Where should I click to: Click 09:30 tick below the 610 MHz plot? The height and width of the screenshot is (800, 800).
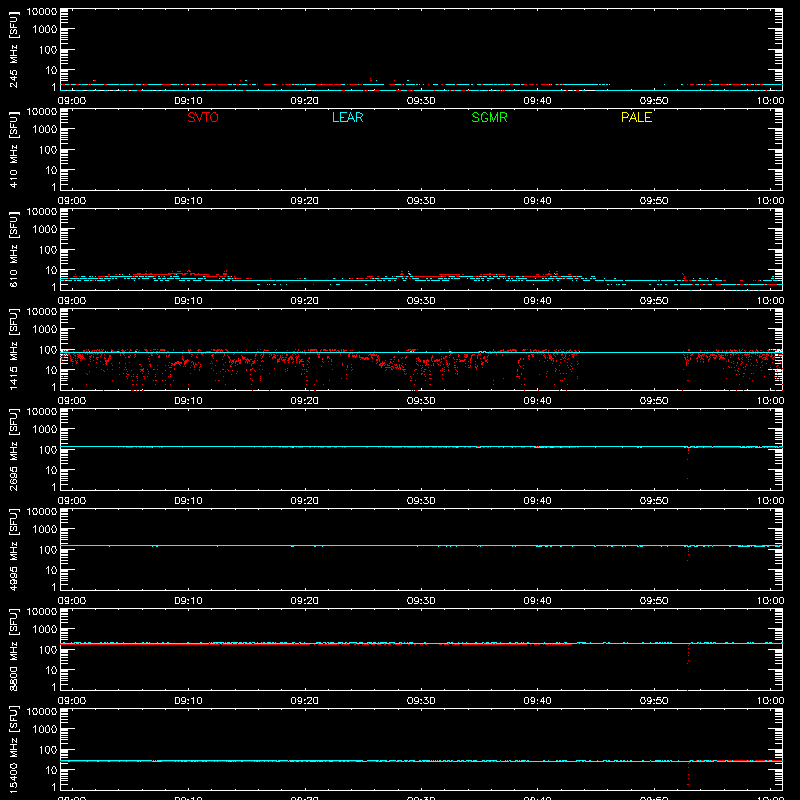click(x=421, y=301)
